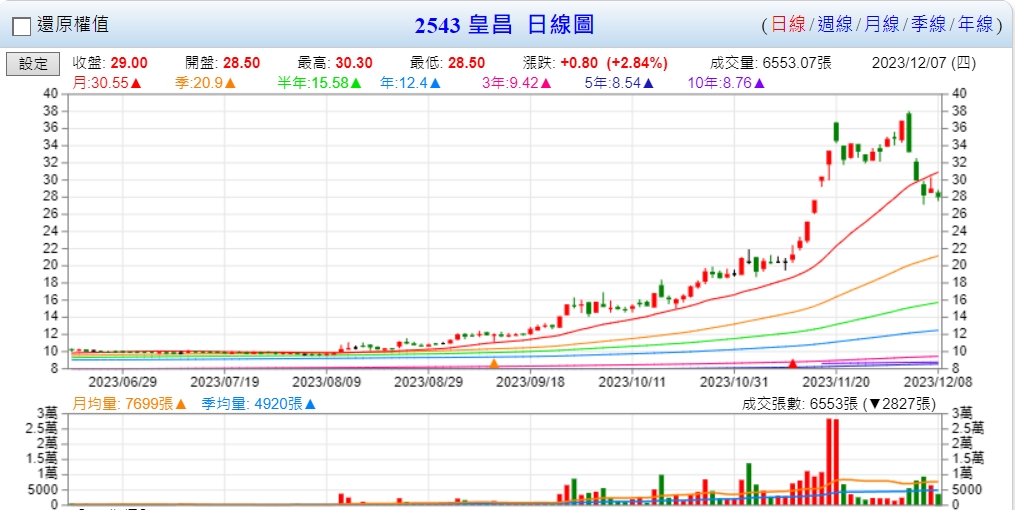Click the orange 季 20.9 average label
The height and width of the screenshot is (510, 1015).
205,83
